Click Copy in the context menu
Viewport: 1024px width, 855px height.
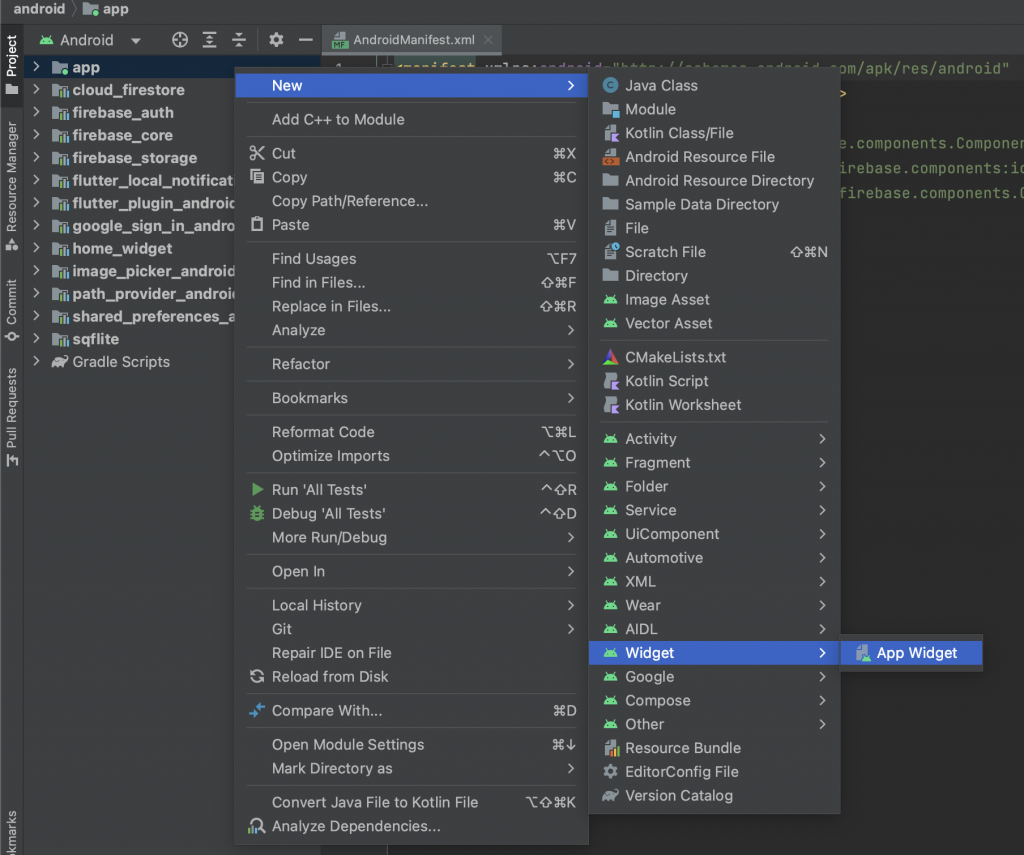pos(411,177)
